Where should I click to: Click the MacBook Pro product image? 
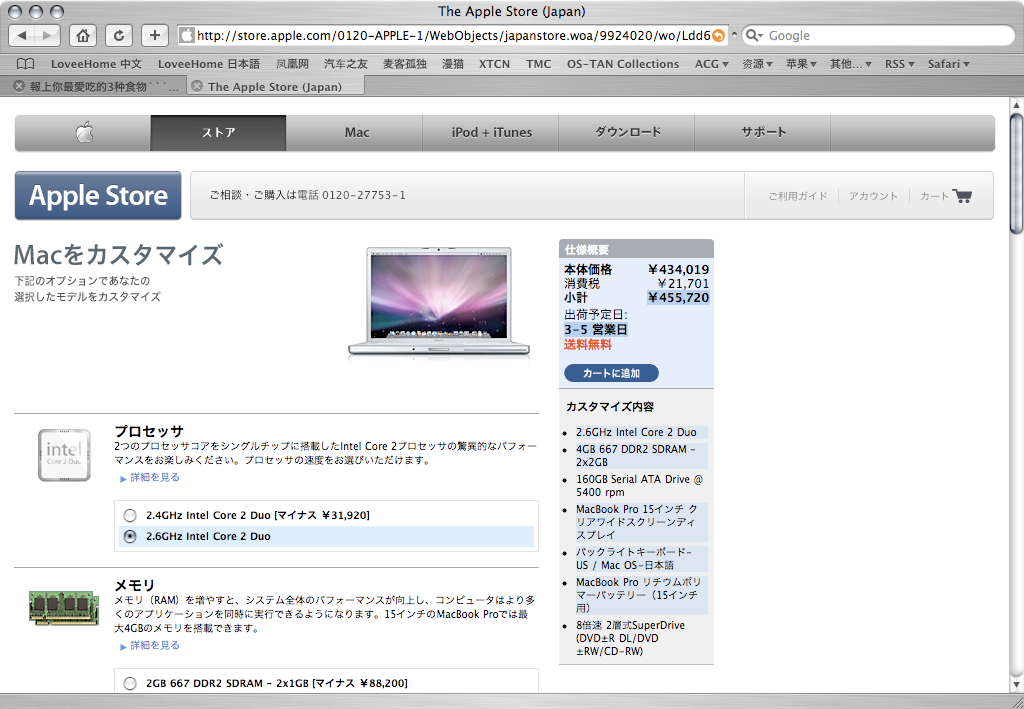(439, 302)
